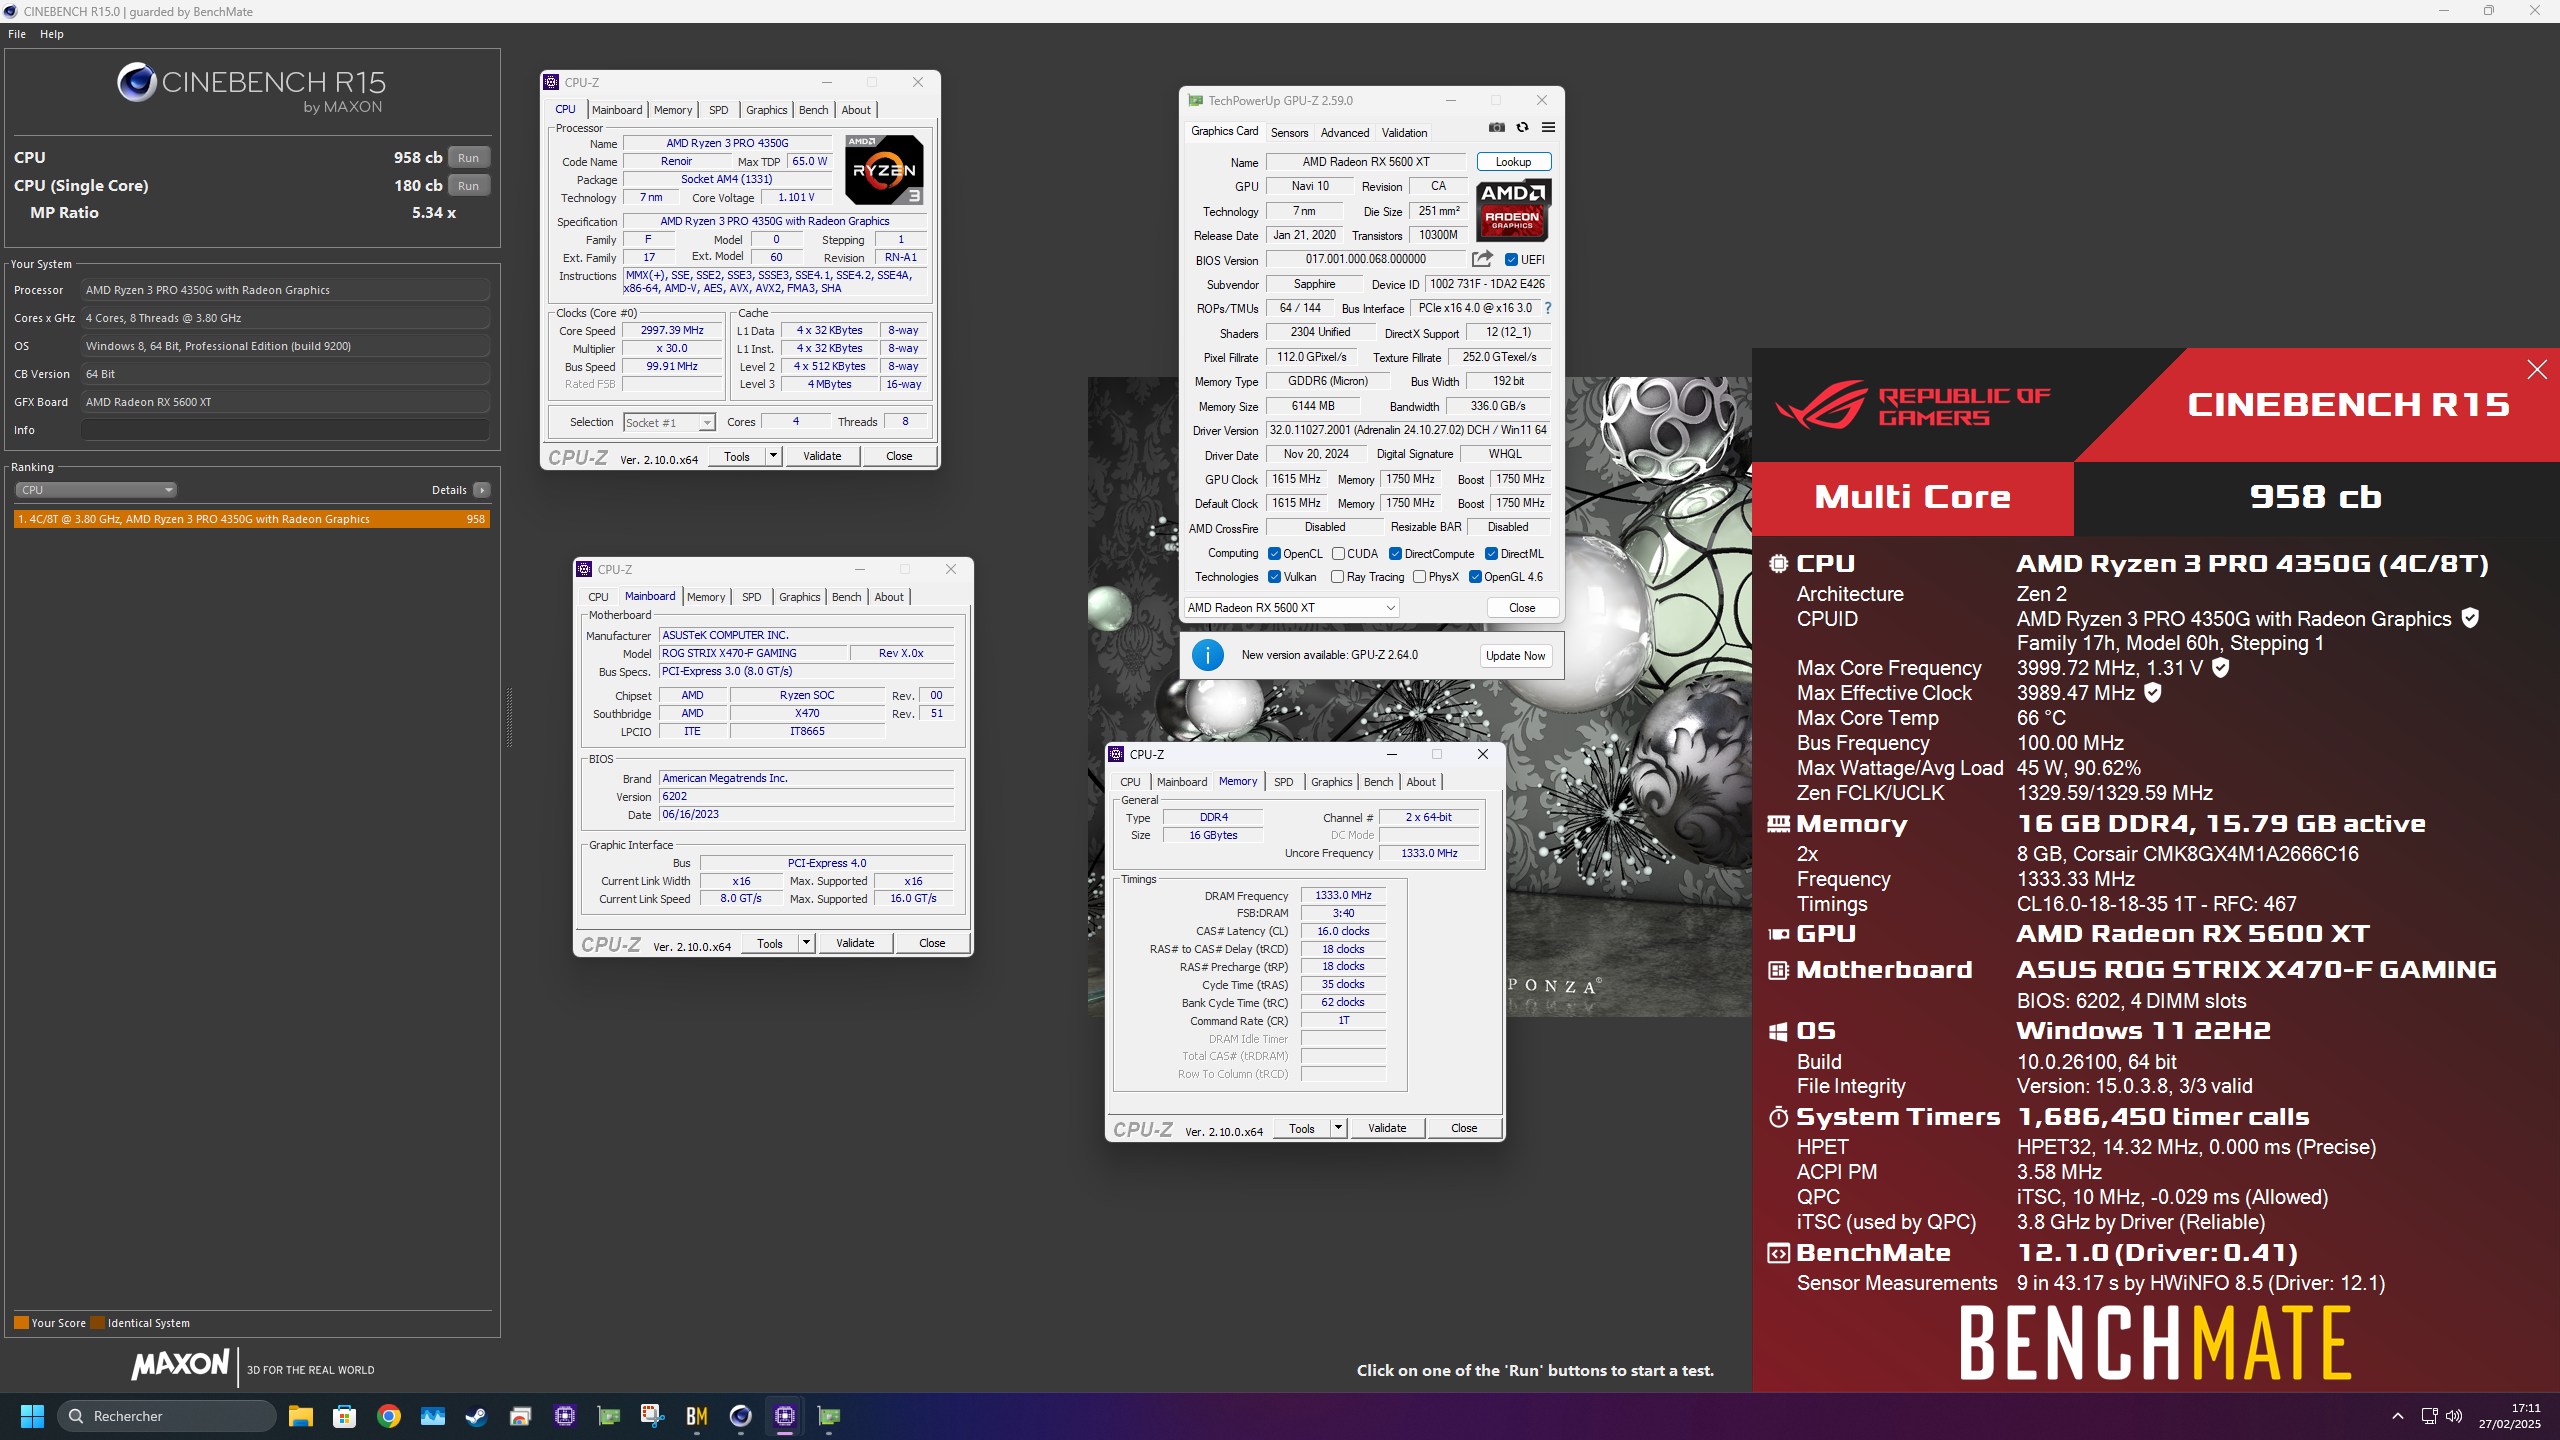Click Validate in CPU-Z Memory window
Image resolution: width=2560 pixels, height=1440 pixels.
pyautogui.click(x=1387, y=1128)
